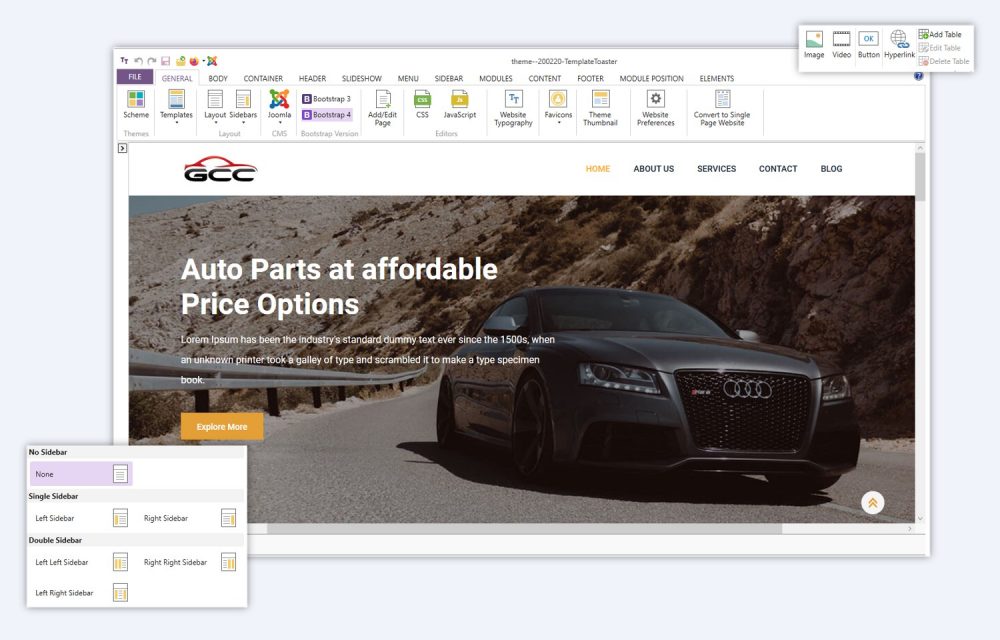This screenshot has width=1000, height=640.
Task: Insert a Hyperlink element
Action: click(898, 44)
